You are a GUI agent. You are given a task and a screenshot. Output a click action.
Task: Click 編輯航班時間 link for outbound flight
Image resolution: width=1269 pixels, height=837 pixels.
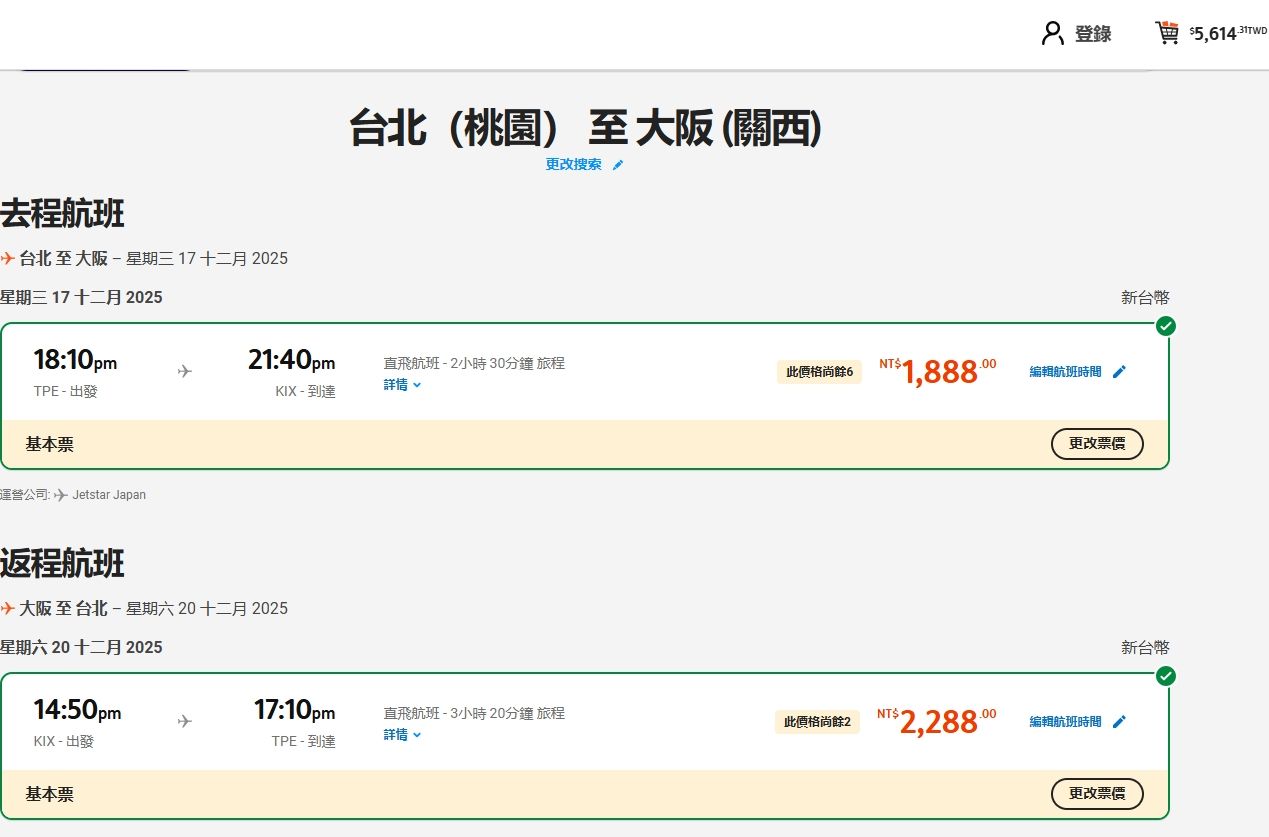coord(1065,372)
